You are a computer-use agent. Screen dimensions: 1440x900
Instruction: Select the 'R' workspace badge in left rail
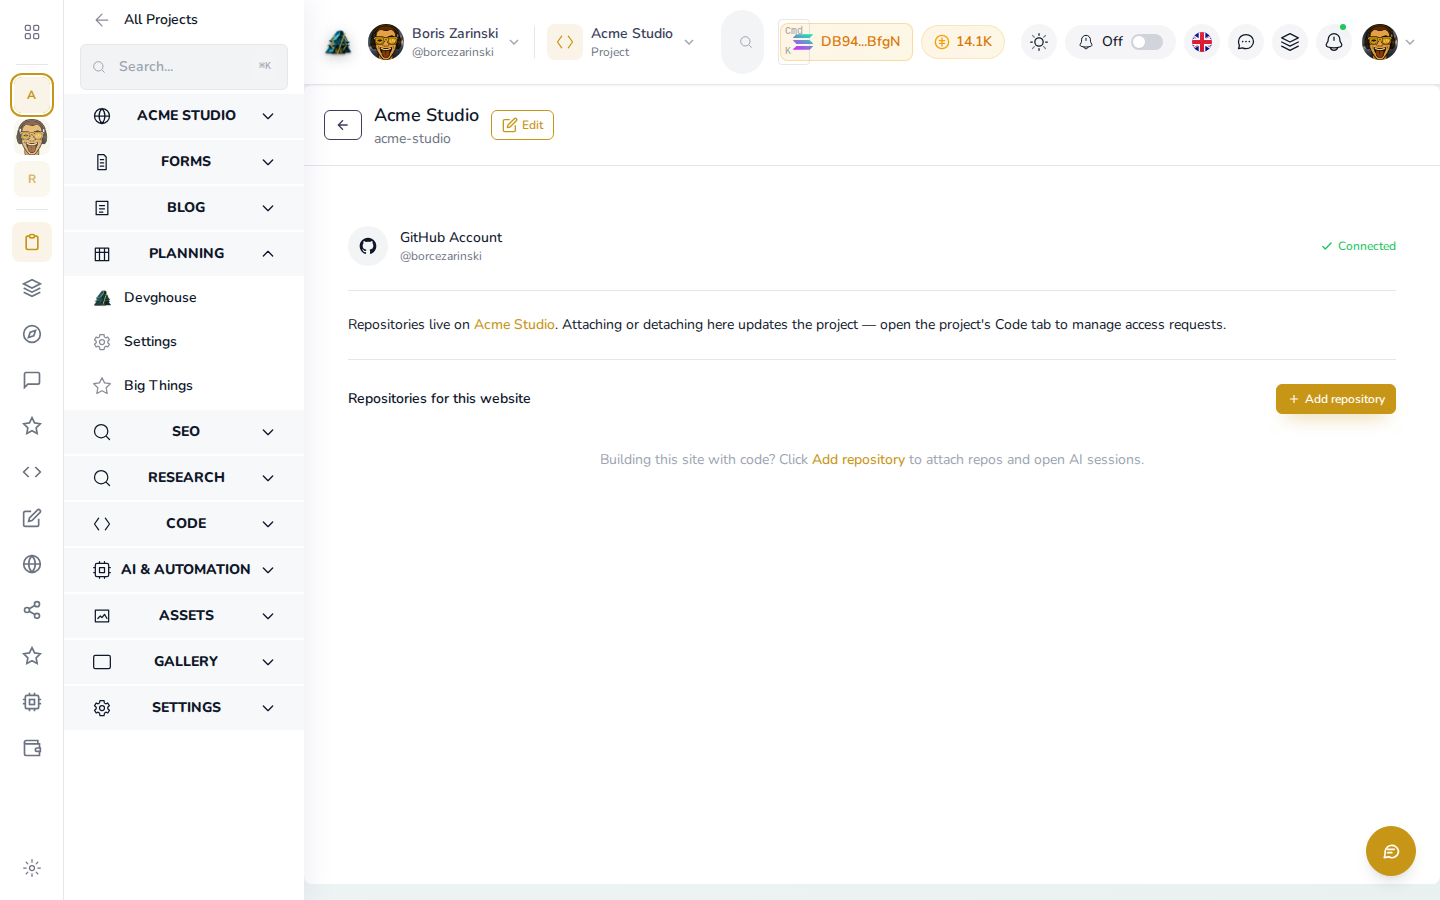point(32,179)
